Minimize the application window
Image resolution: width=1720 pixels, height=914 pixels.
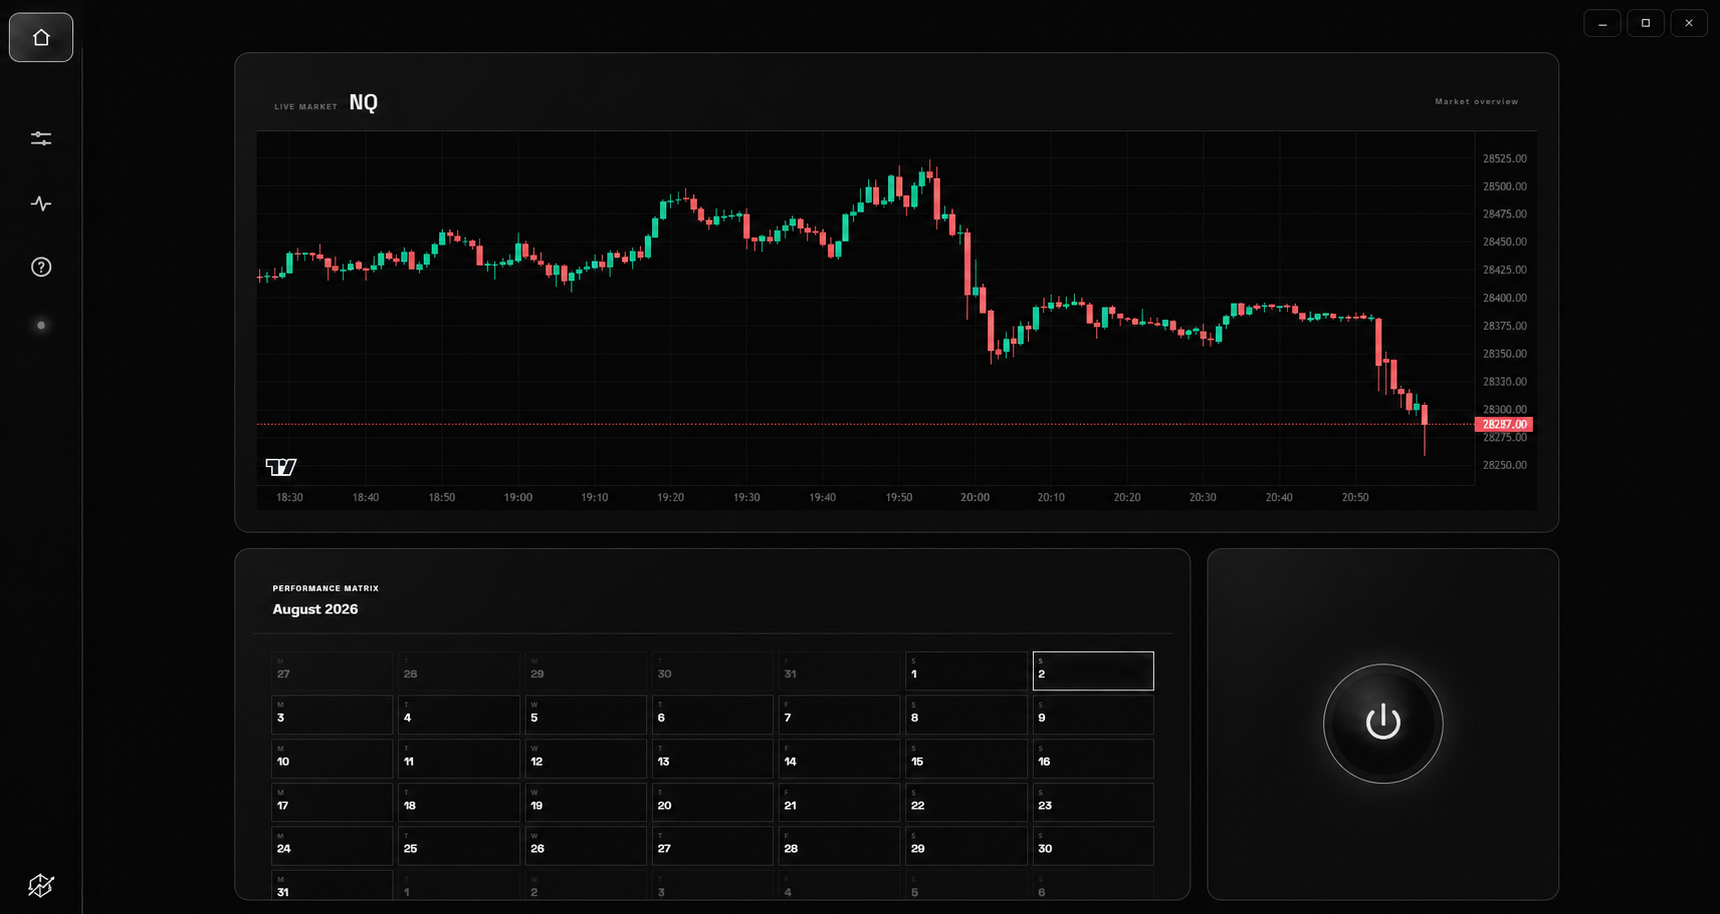pos(1602,23)
